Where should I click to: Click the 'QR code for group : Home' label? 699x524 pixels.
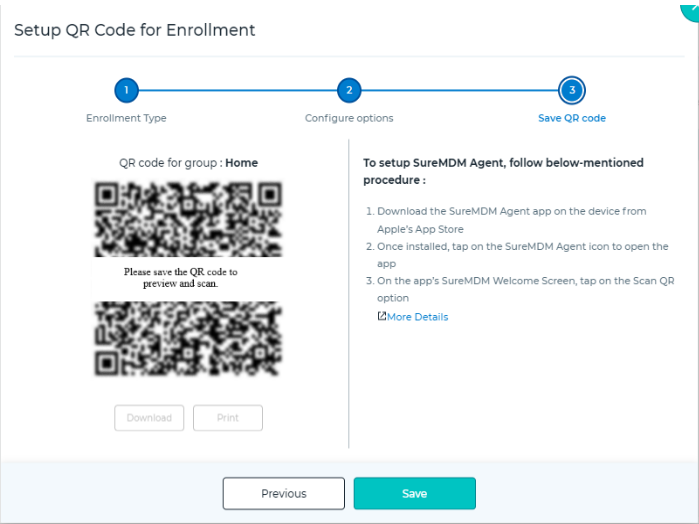(188, 162)
